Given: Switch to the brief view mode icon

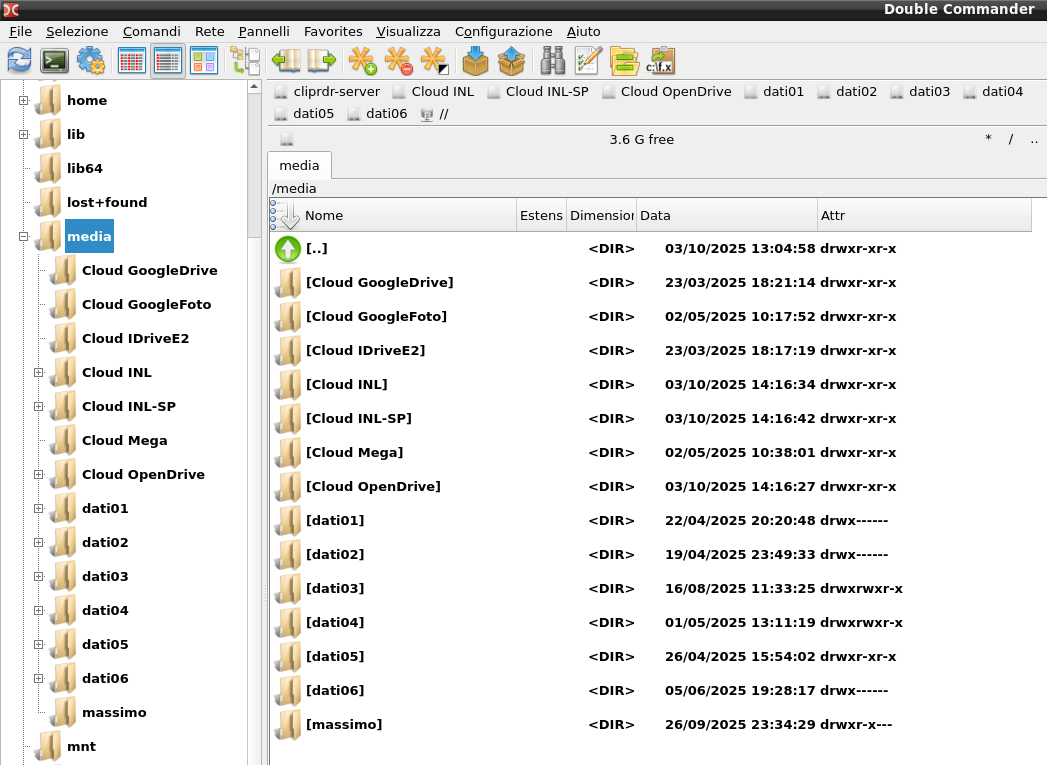Looking at the screenshot, I should tap(132, 61).
